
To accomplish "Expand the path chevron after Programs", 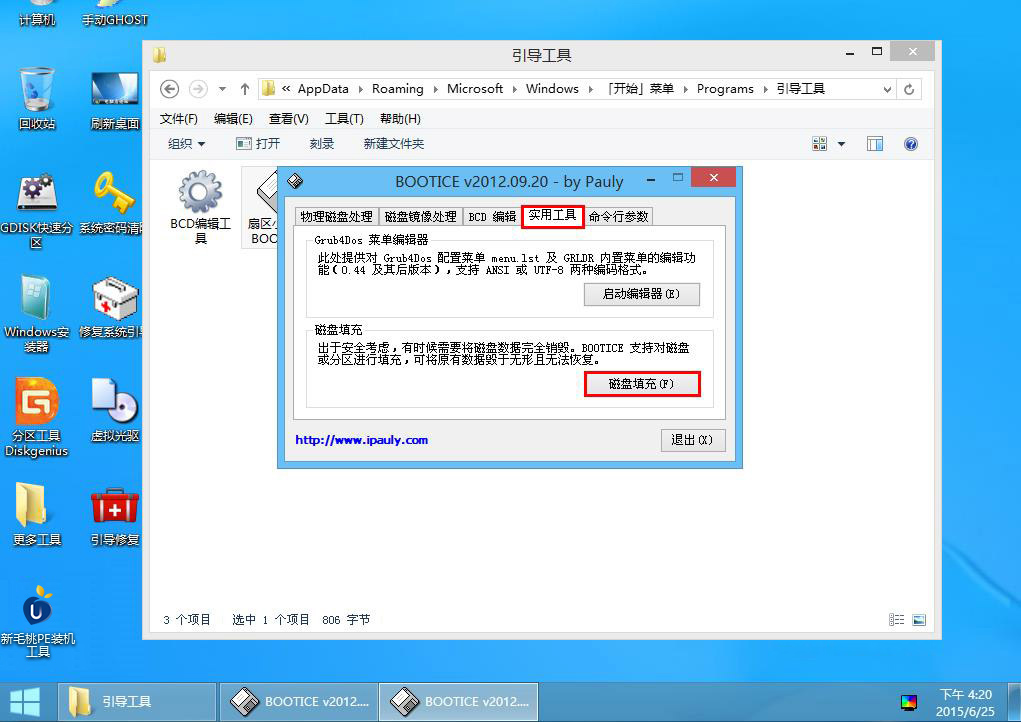I will [x=765, y=89].
